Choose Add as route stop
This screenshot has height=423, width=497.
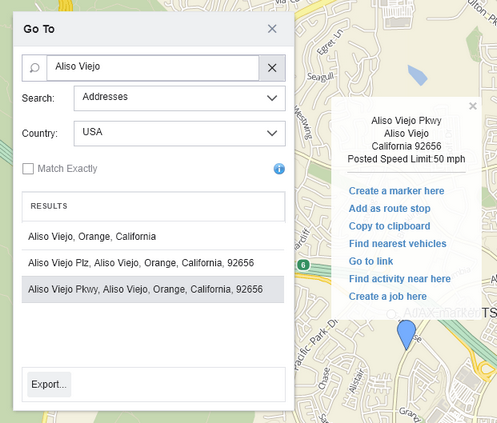pyautogui.click(x=389, y=209)
